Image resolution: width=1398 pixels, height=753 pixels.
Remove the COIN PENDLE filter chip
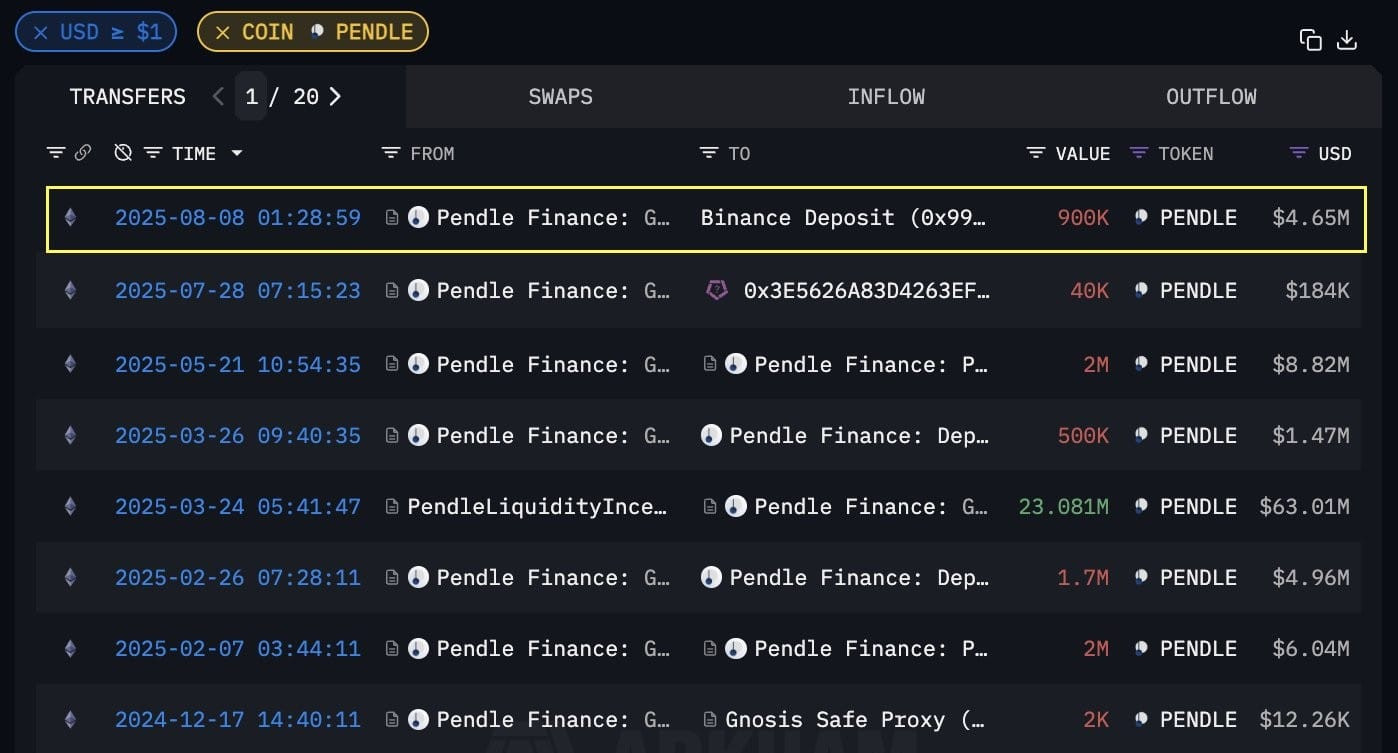[x=223, y=32]
